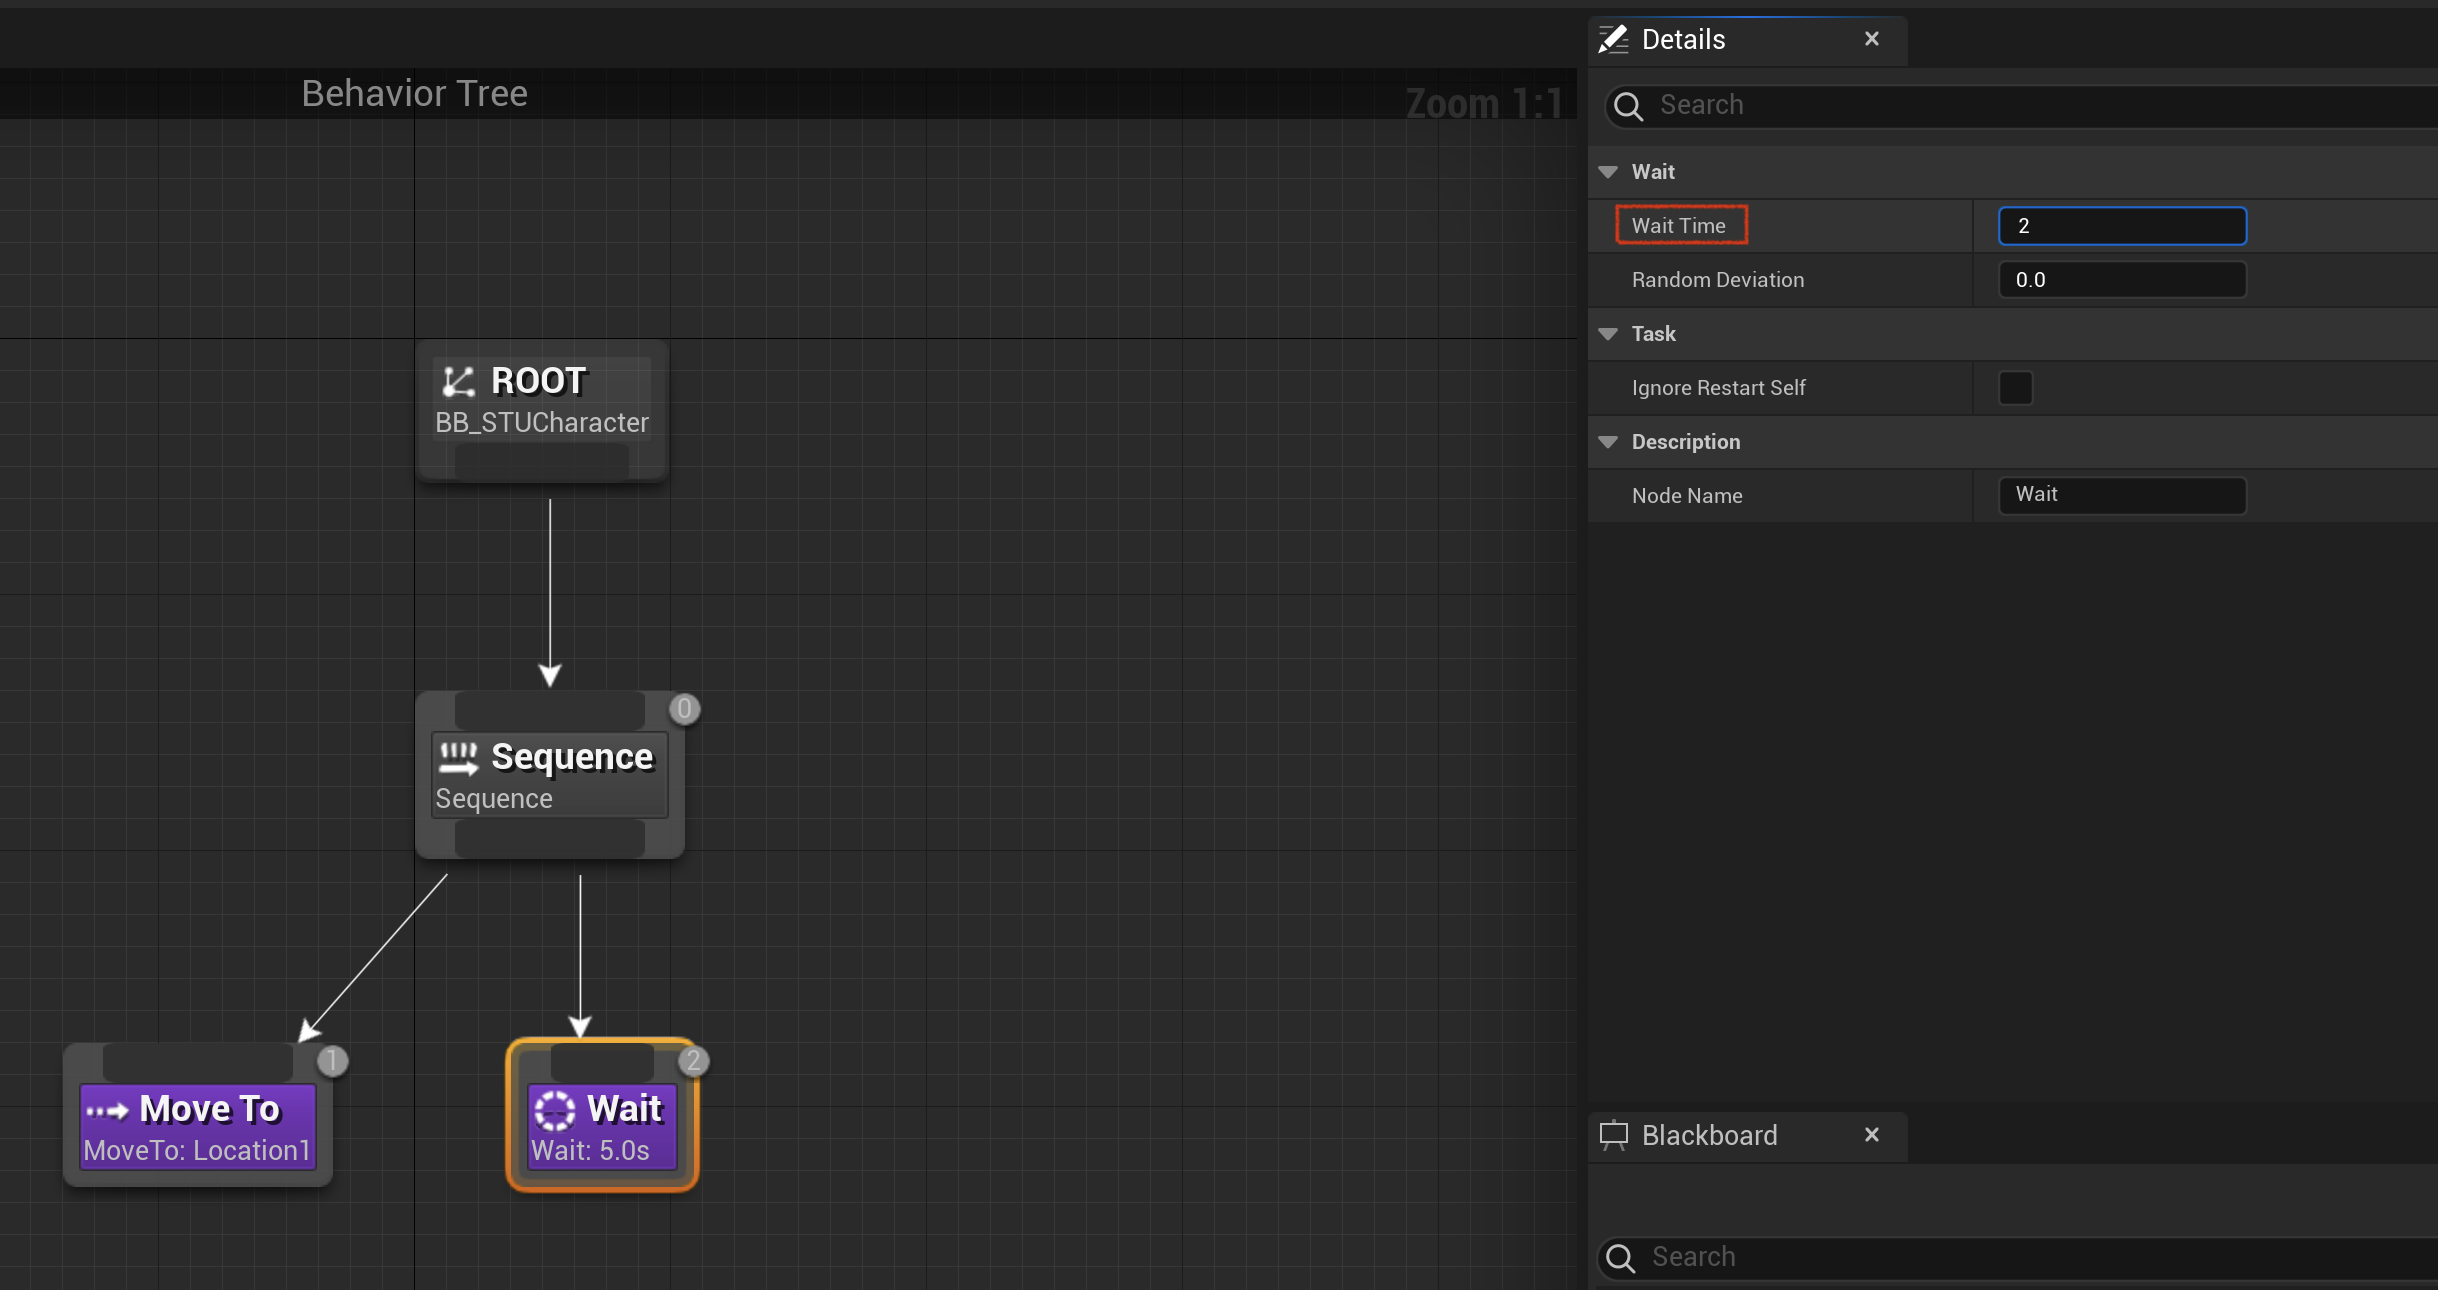Click the Node Name text field
This screenshot has height=1290, width=2438.
tap(2122, 495)
